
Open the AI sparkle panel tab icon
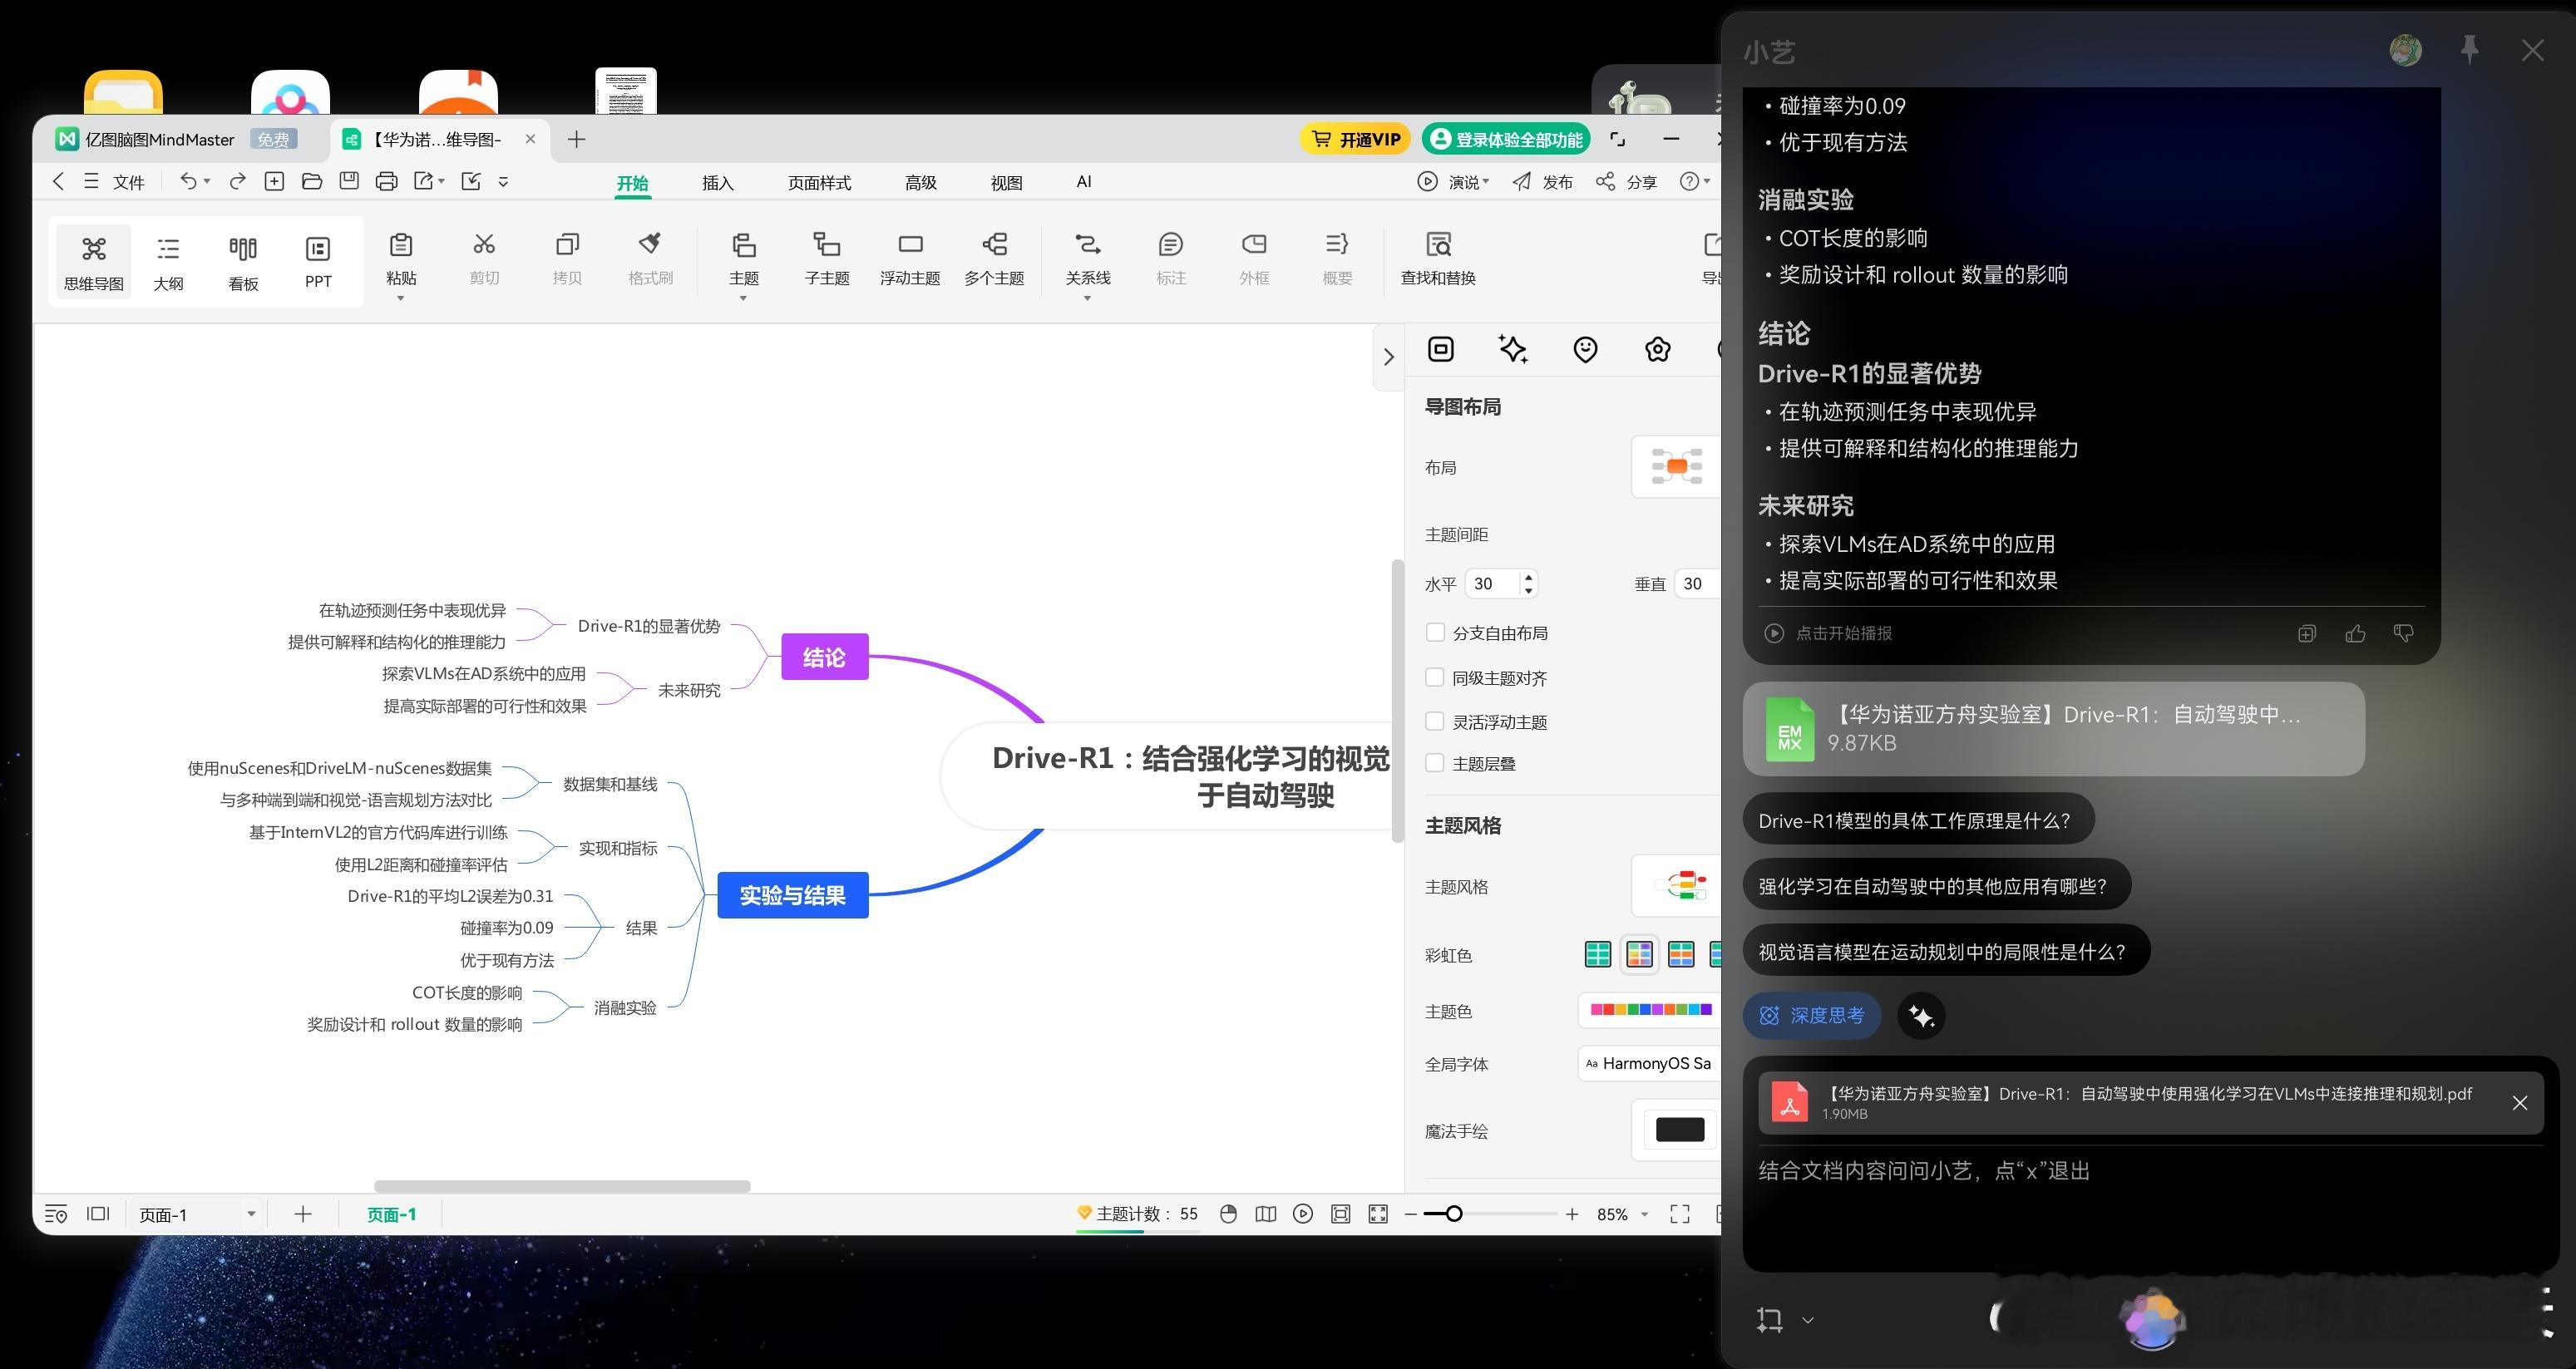[x=1513, y=349]
